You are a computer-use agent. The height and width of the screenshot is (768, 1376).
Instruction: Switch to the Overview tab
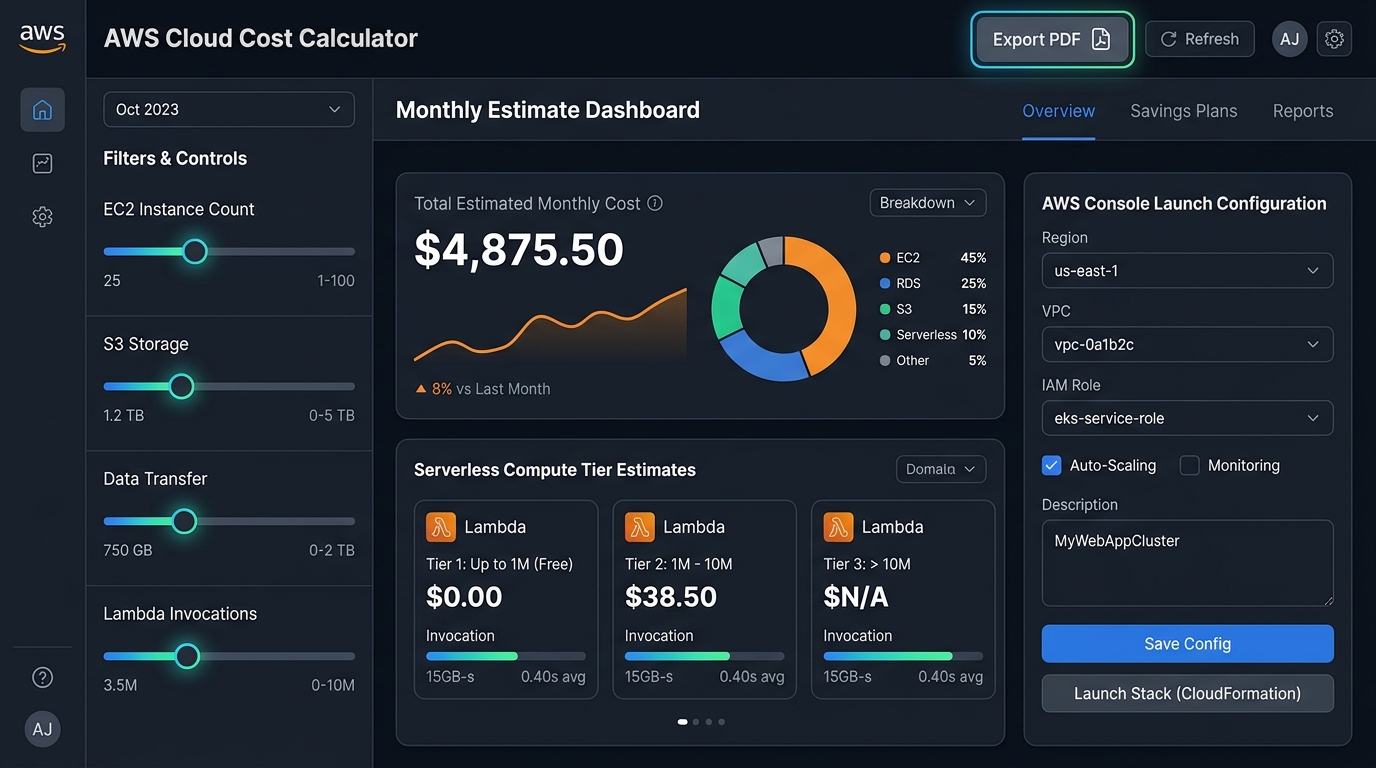(1058, 111)
